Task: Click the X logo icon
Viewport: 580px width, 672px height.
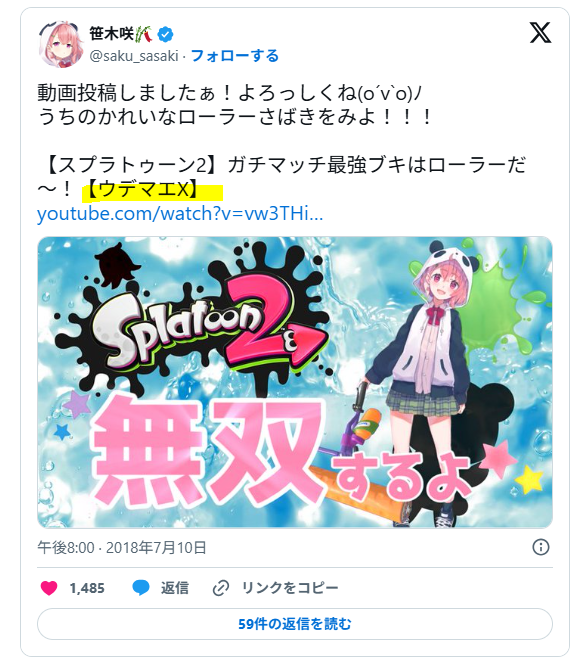Action: (x=540, y=33)
